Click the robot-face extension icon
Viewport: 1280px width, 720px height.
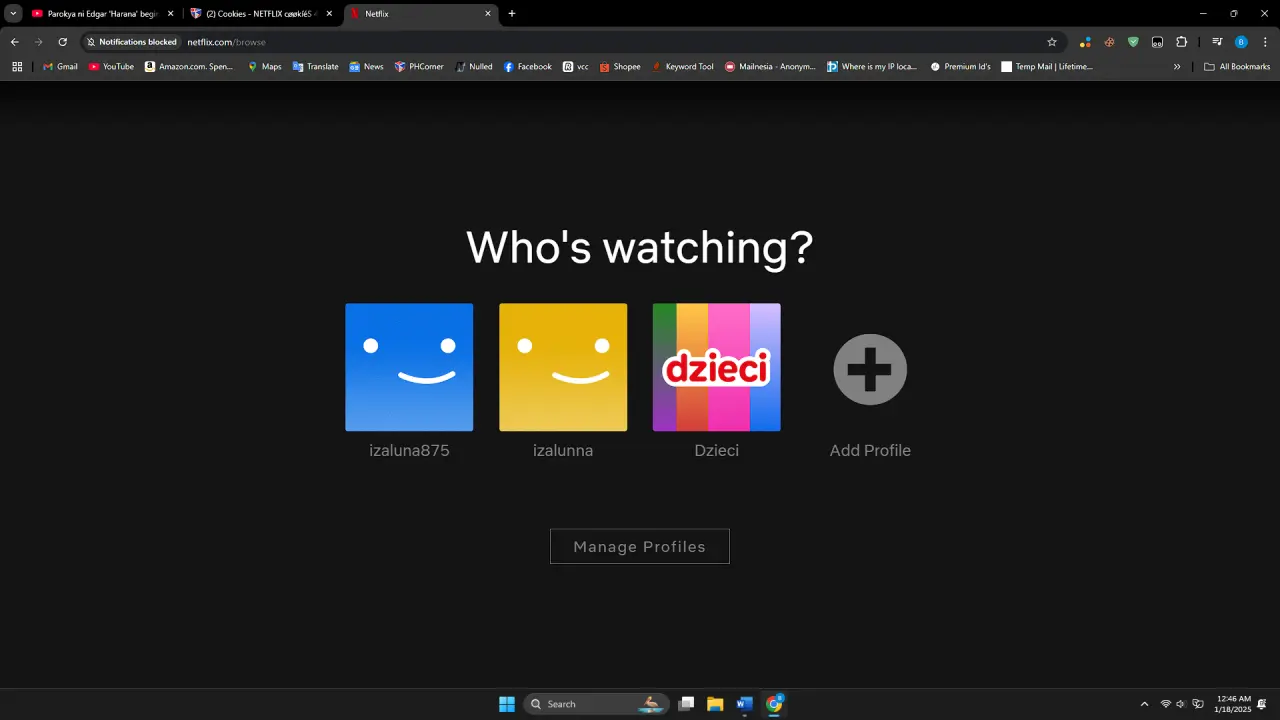point(1157,42)
